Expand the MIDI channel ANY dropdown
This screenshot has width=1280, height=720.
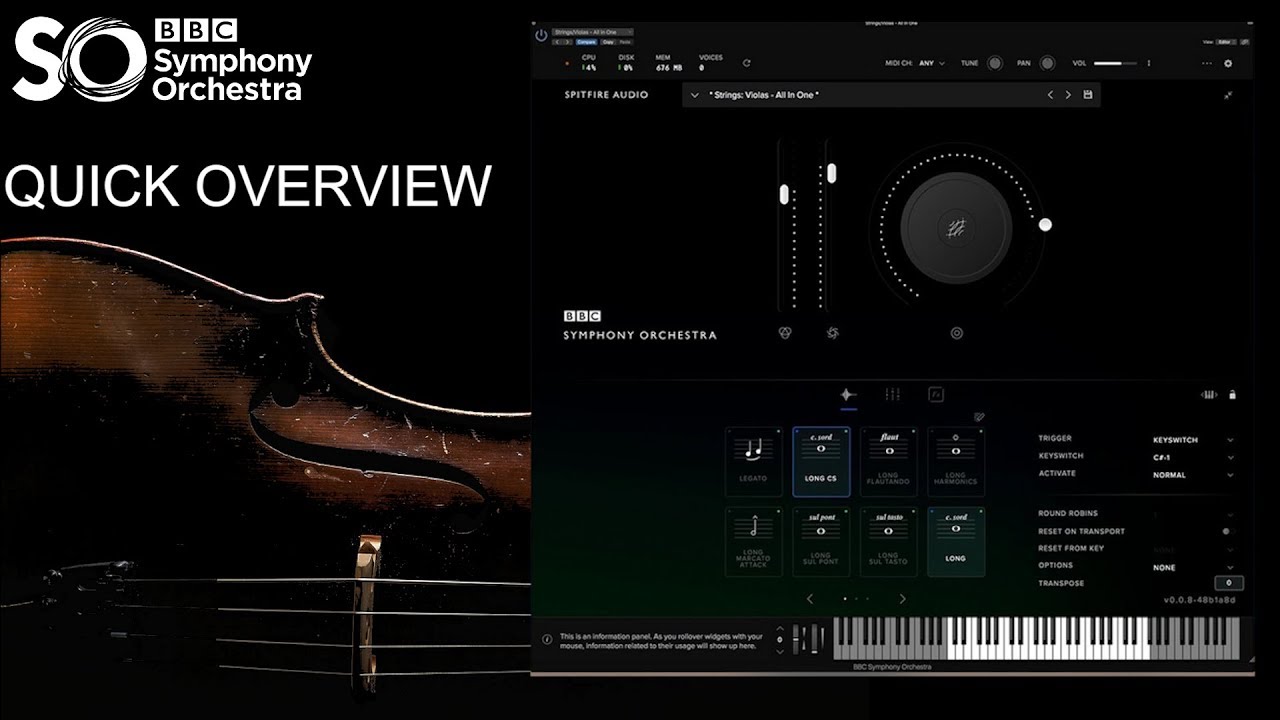931,63
